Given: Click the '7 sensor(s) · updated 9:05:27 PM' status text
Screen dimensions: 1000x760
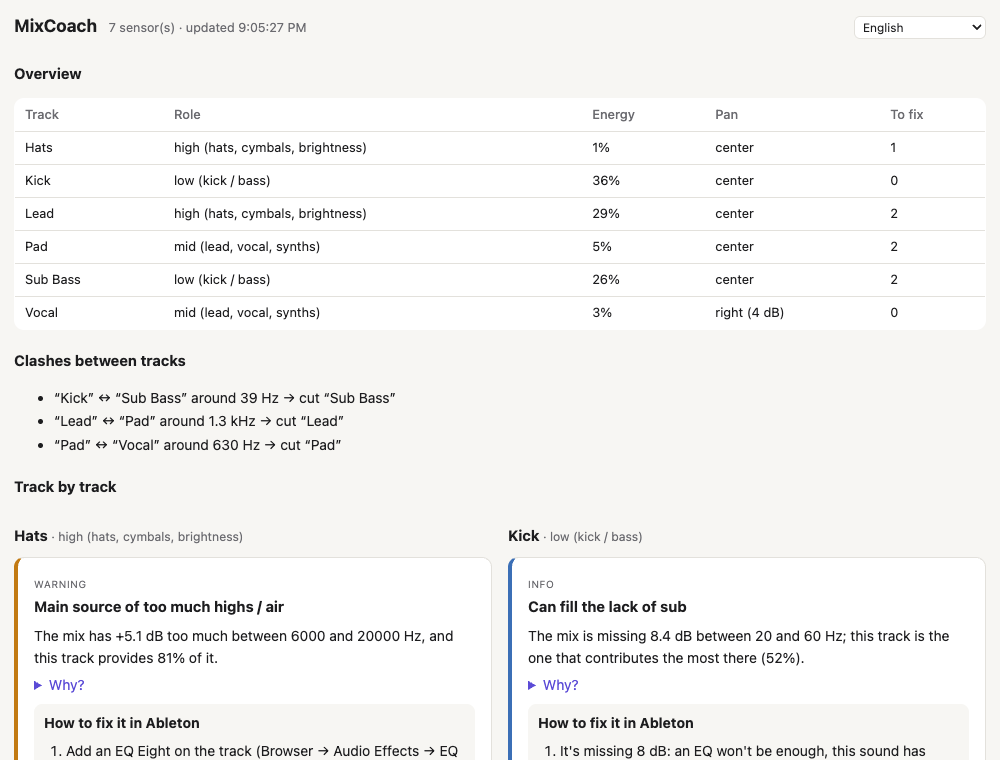Looking at the screenshot, I should click(207, 27).
